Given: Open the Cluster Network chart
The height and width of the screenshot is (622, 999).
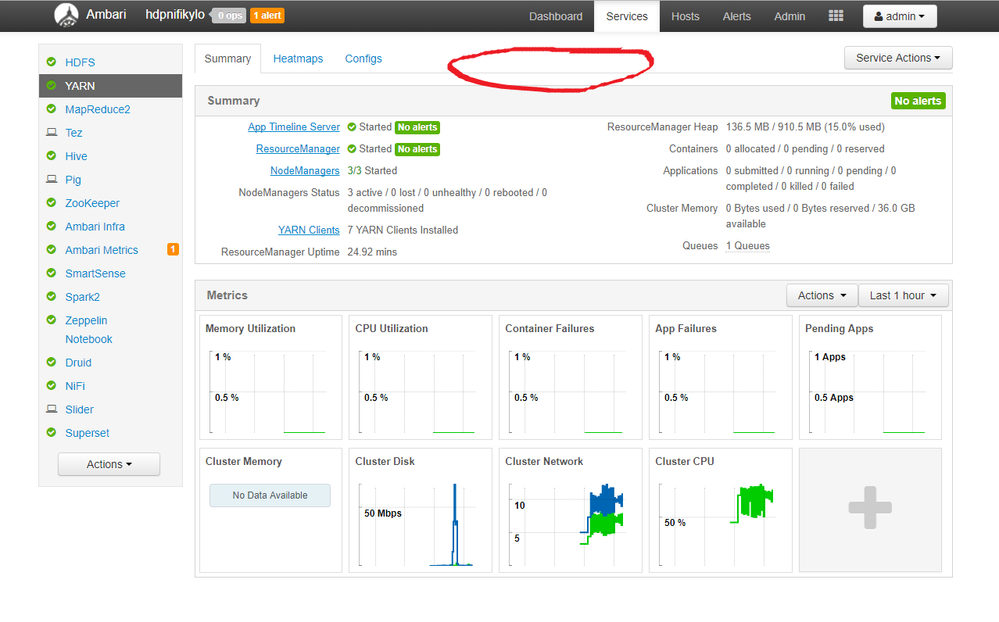Looking at the screenshot, I should click(x=570, y=510).
